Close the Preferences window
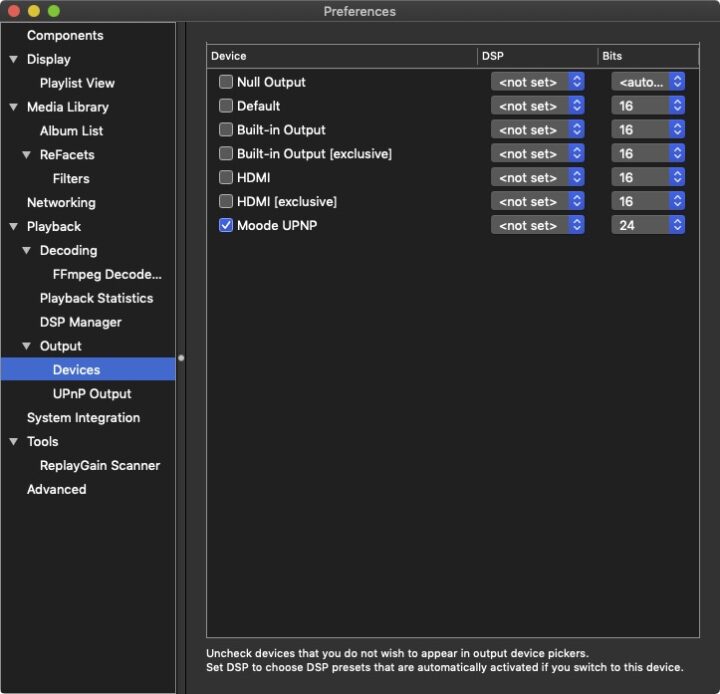 (x=14, y=11)
